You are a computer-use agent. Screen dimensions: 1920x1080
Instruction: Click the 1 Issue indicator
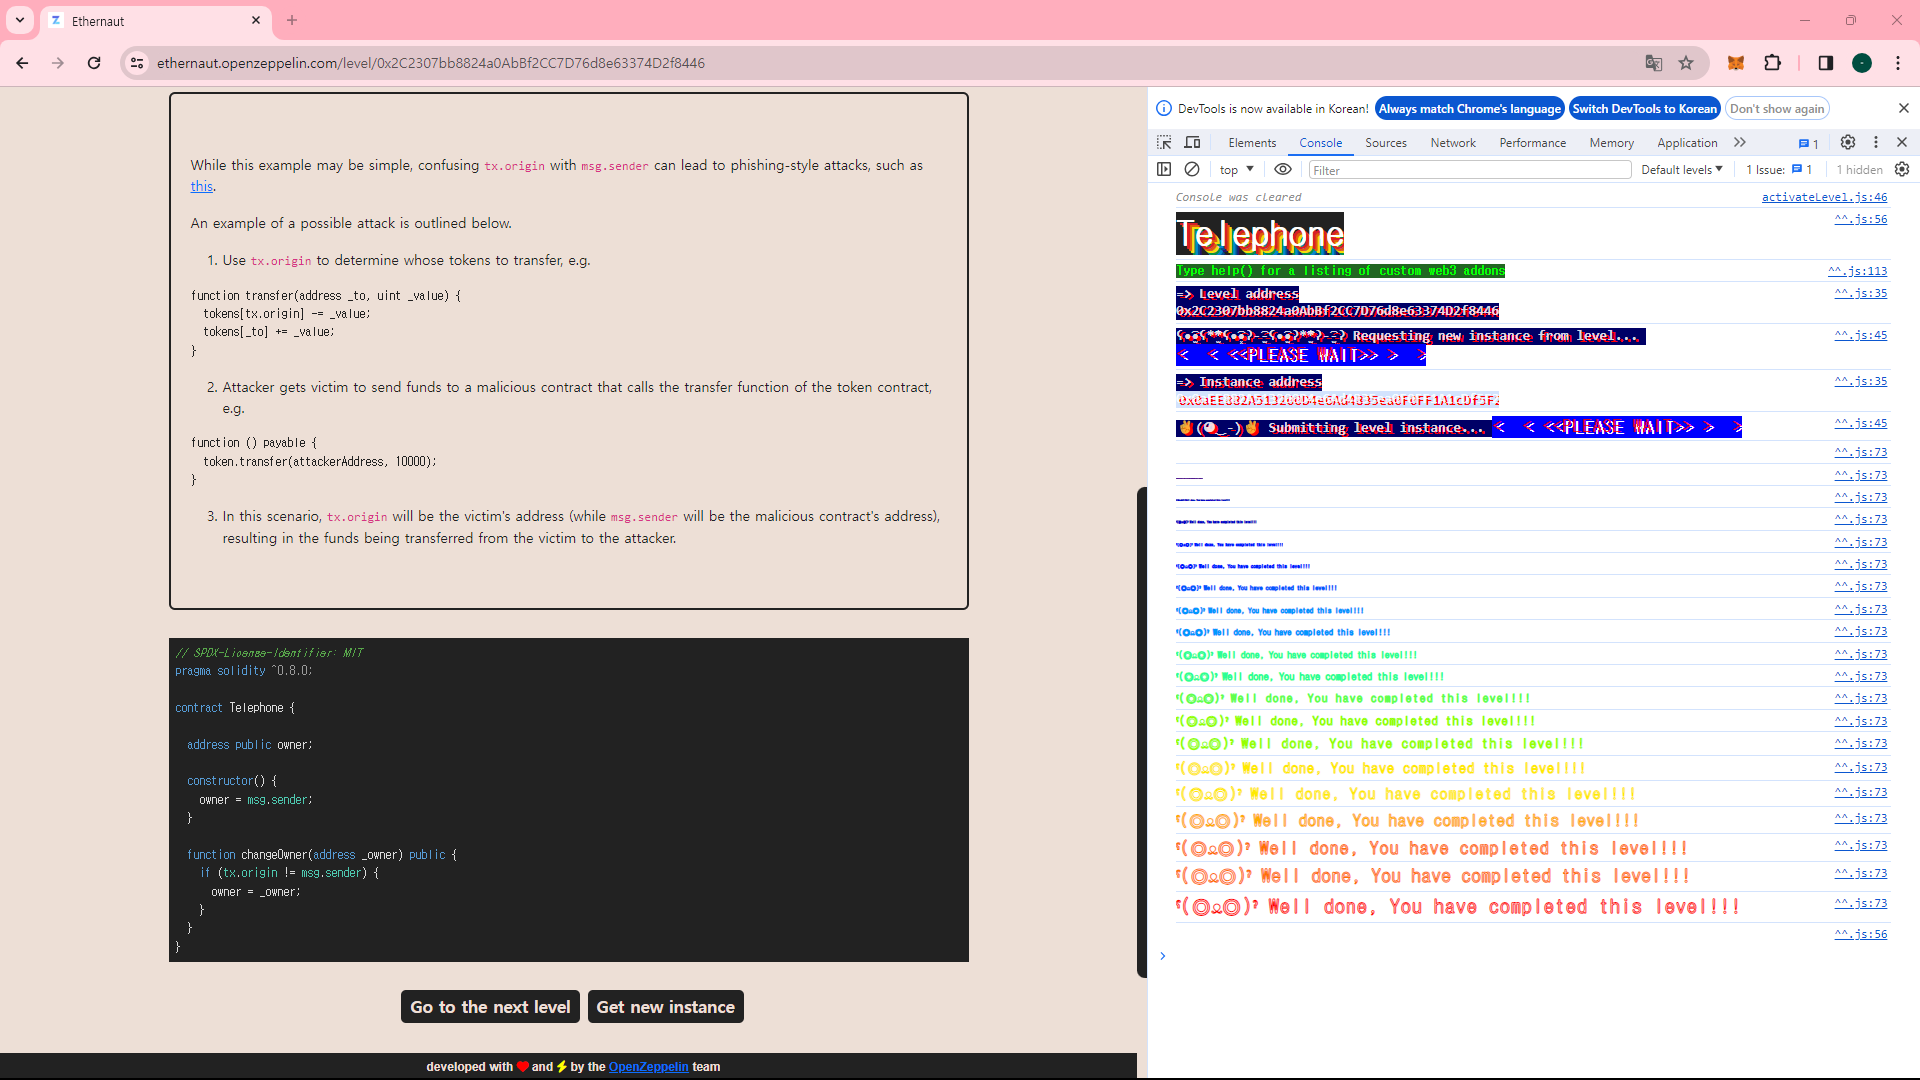tap(1779, 169)
